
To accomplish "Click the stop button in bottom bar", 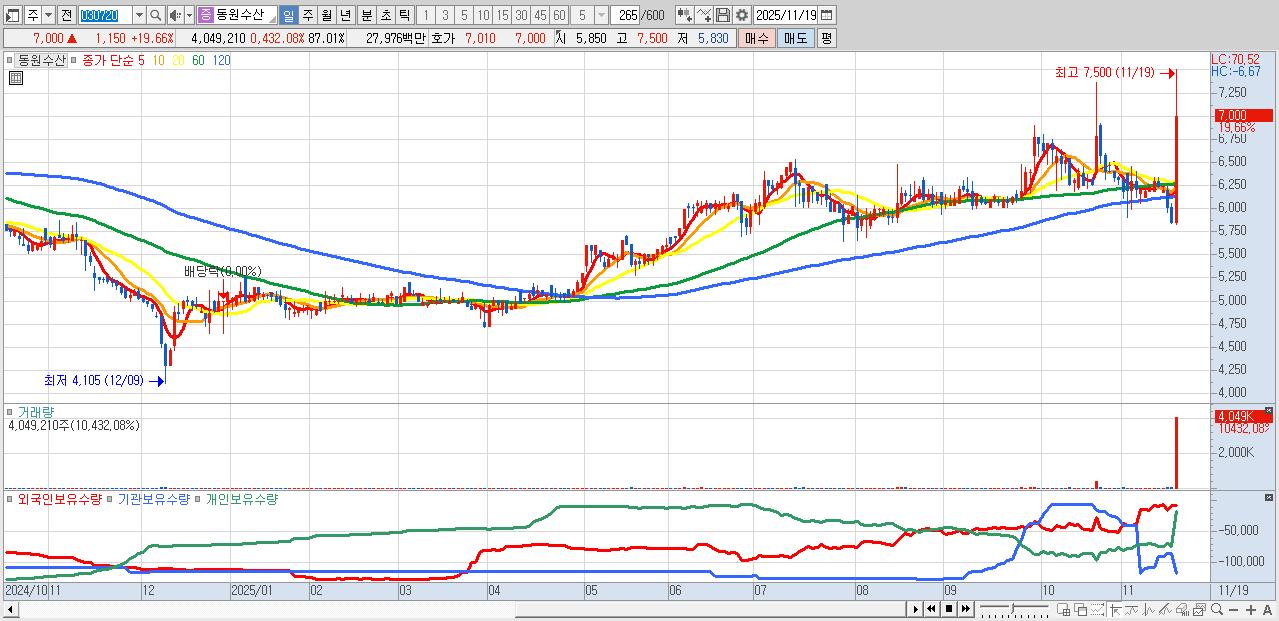I will (949, 609).
